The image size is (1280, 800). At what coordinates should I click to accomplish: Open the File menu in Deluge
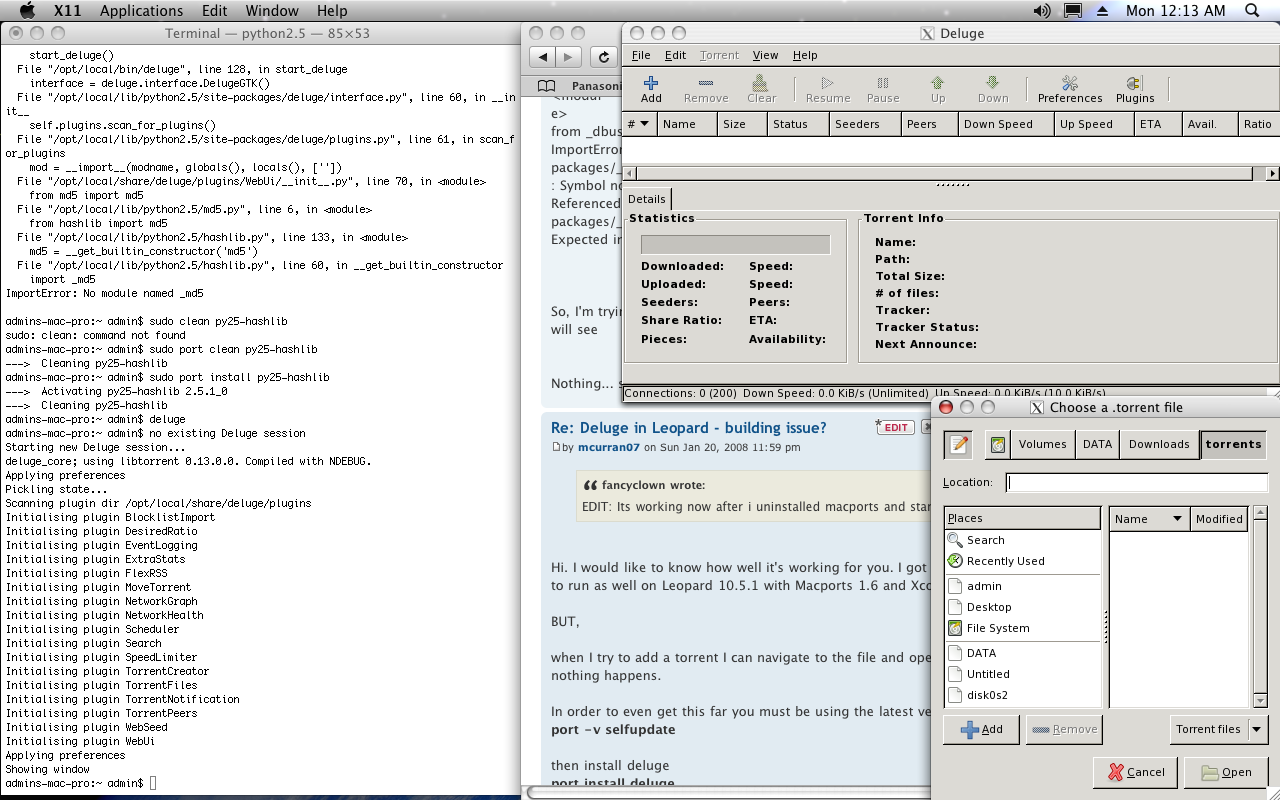(641, 55)
